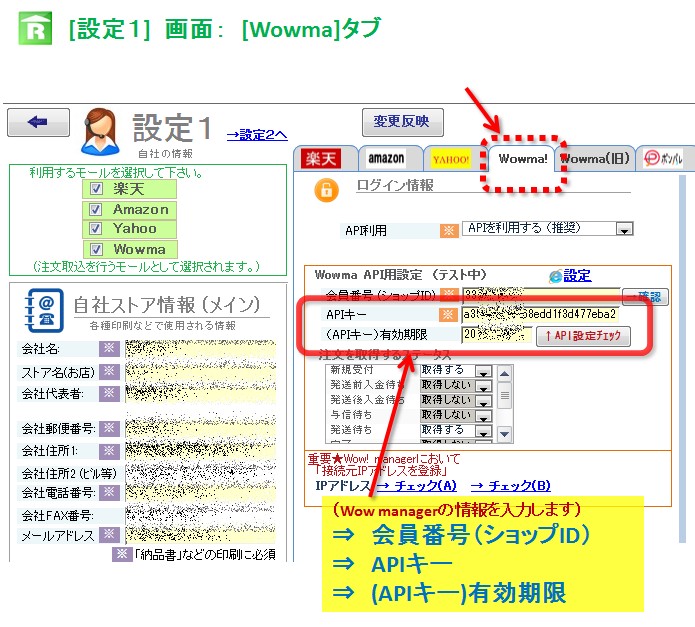Toggle the 楽天 mall checkbox

(96, 189)
